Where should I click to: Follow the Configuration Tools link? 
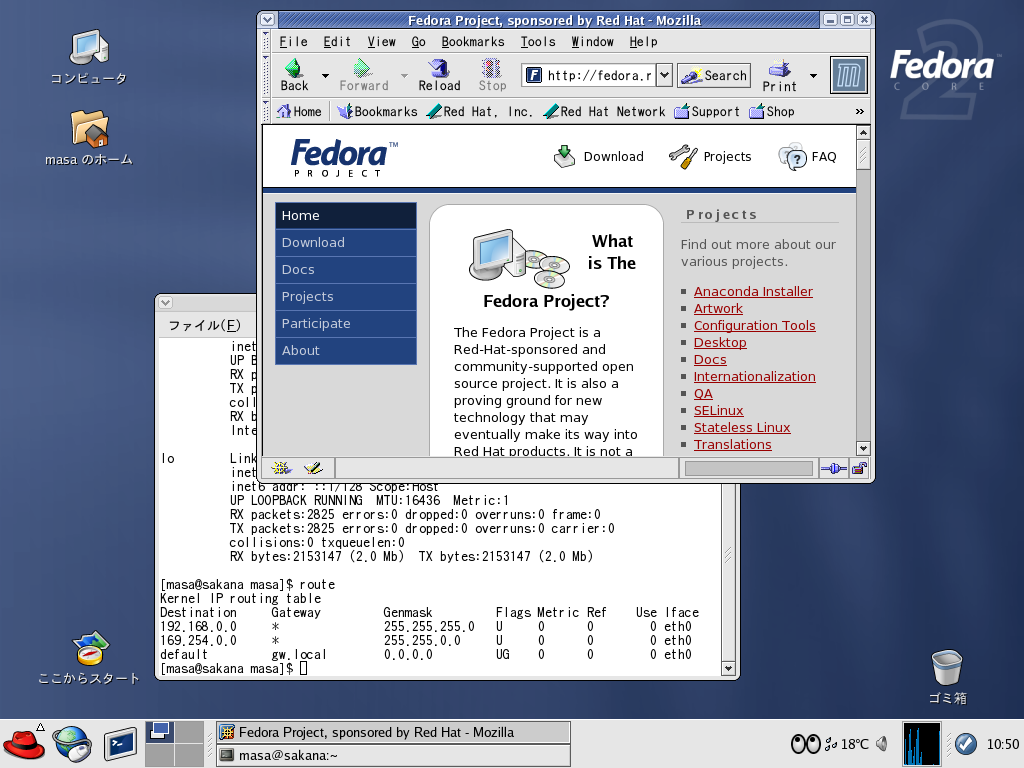(754, 325)
